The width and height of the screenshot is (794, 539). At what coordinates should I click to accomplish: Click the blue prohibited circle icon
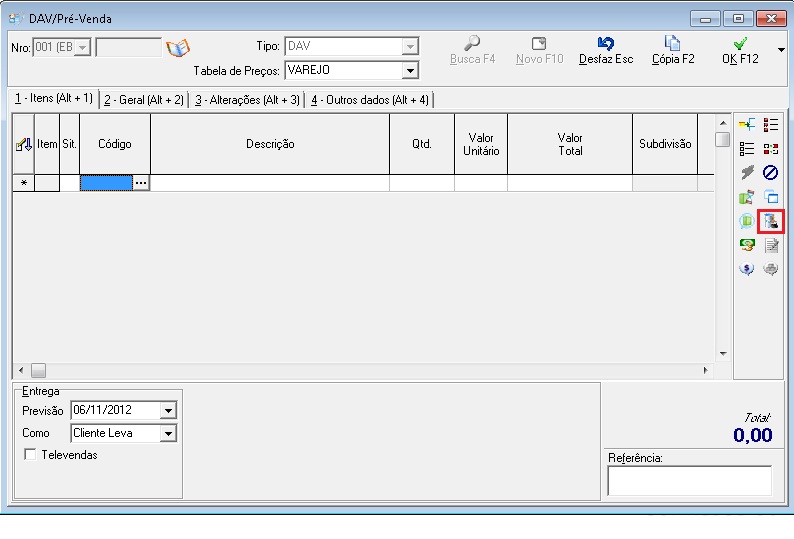771,173
